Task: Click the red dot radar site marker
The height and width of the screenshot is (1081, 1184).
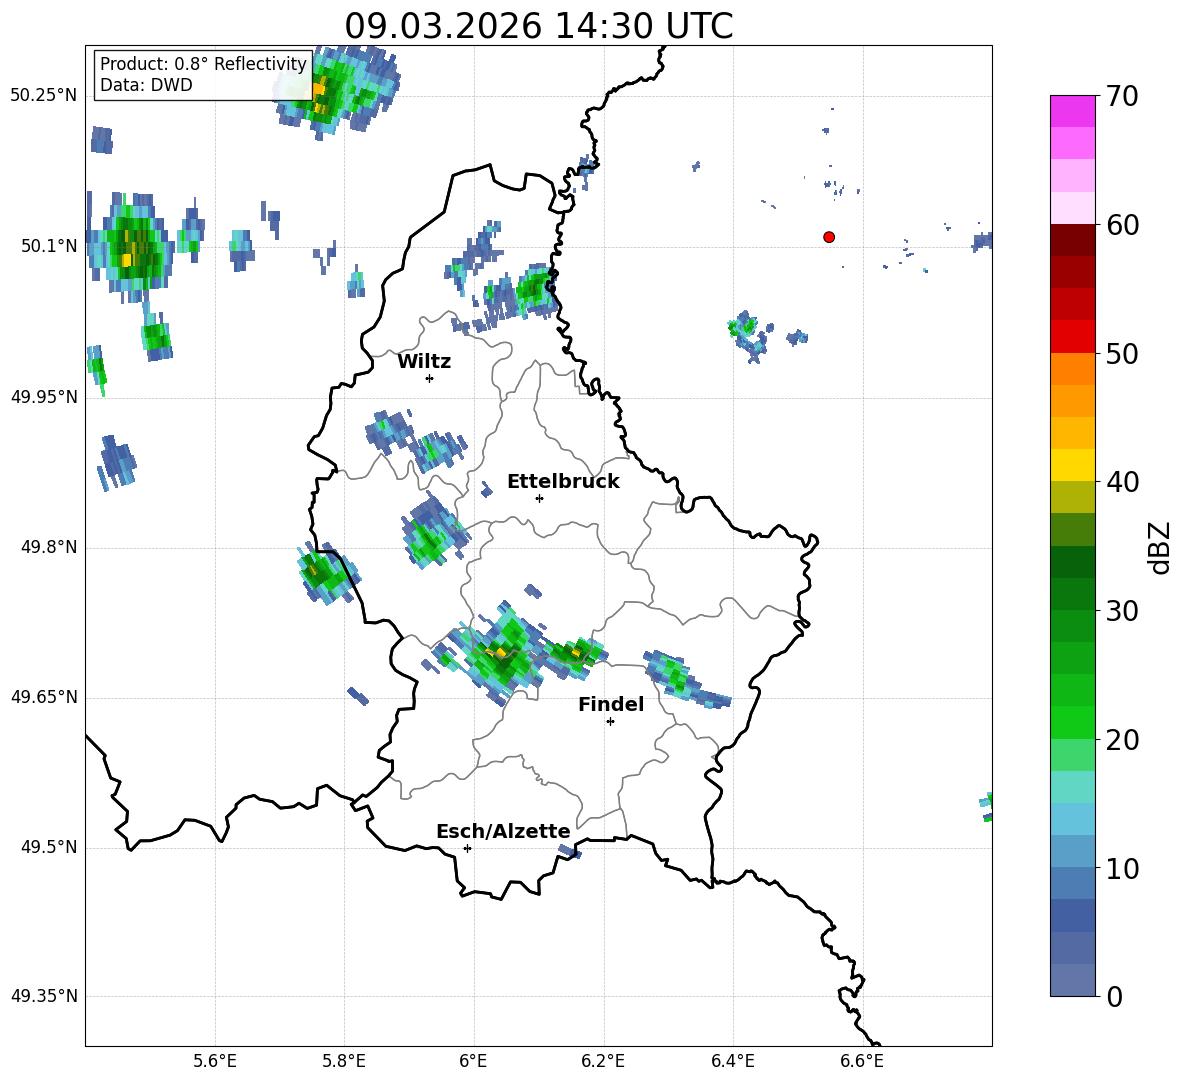Action: (x=829, y=237)
